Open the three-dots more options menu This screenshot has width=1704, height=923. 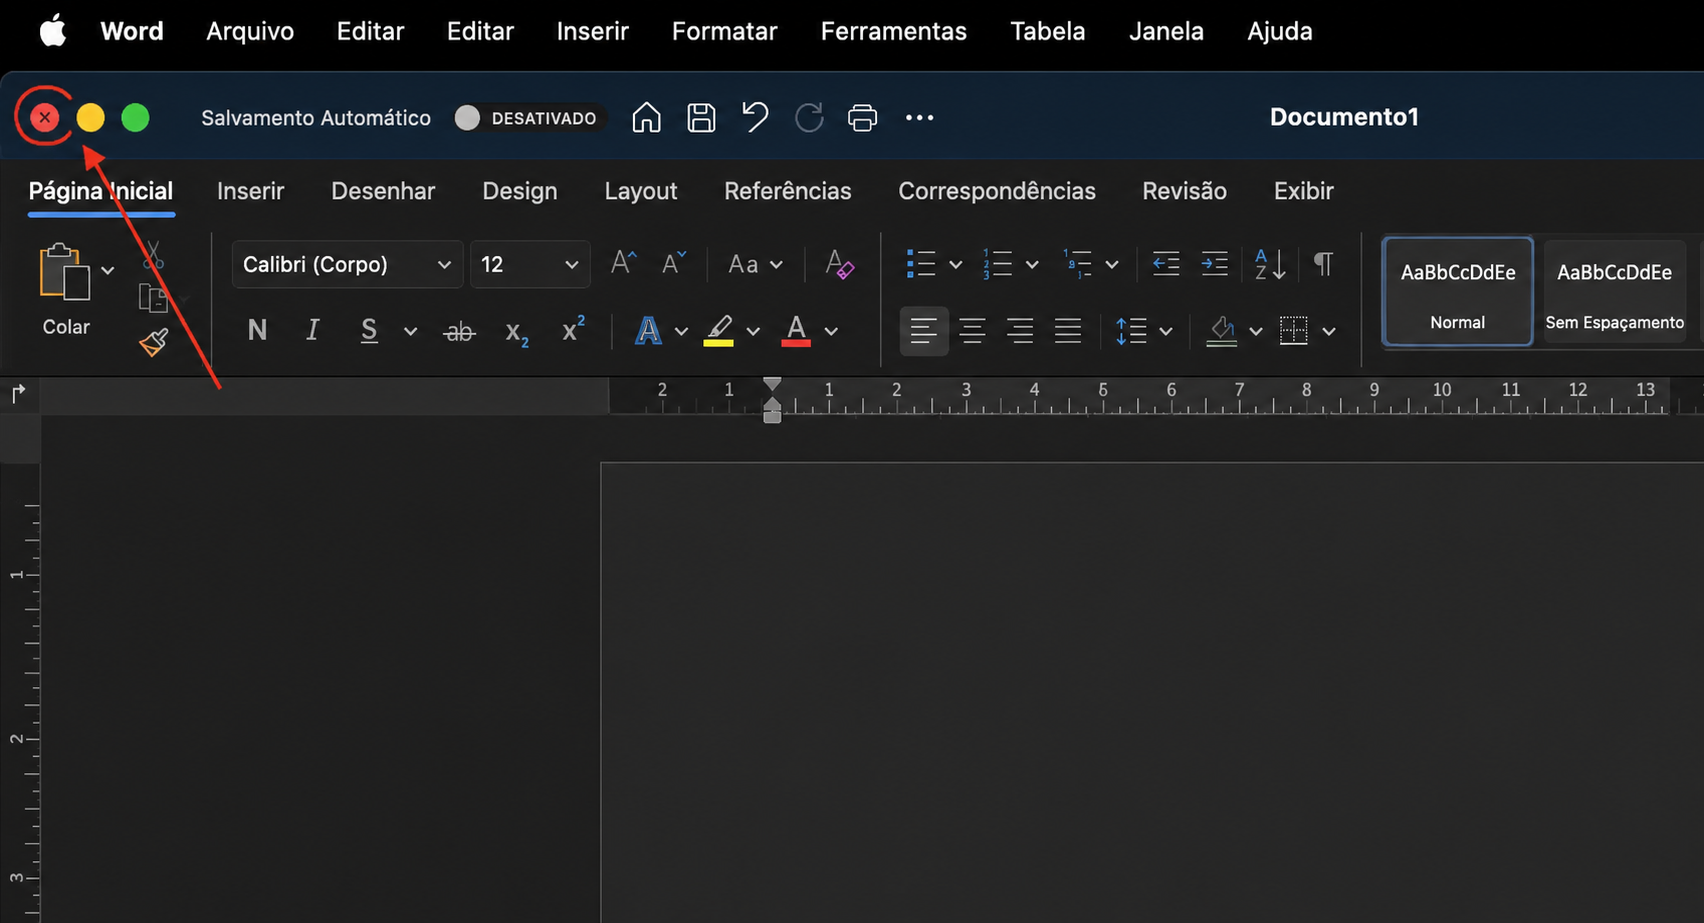(919, 118)
